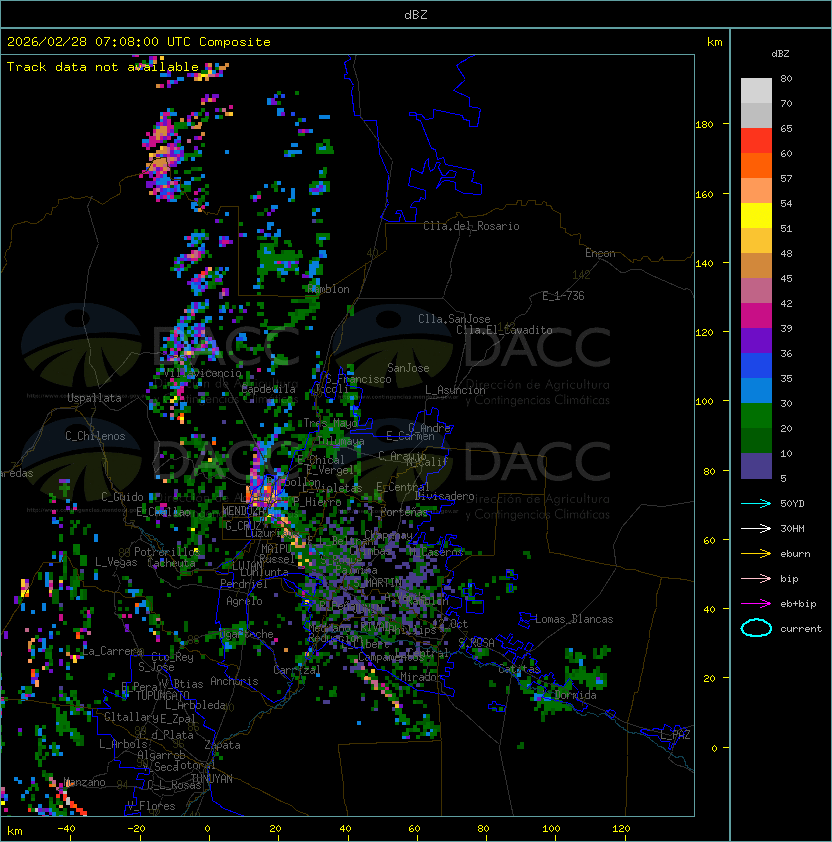Image resolution: width=832 pixels, height=842 pixels.
Task: Click the 'E_1-736' map label
Action: tap(563, 296)
